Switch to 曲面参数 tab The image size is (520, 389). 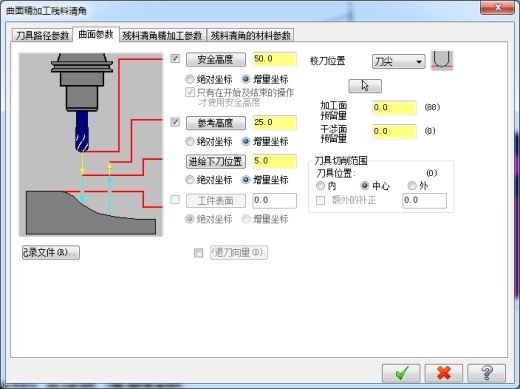[x=96, y=34]
